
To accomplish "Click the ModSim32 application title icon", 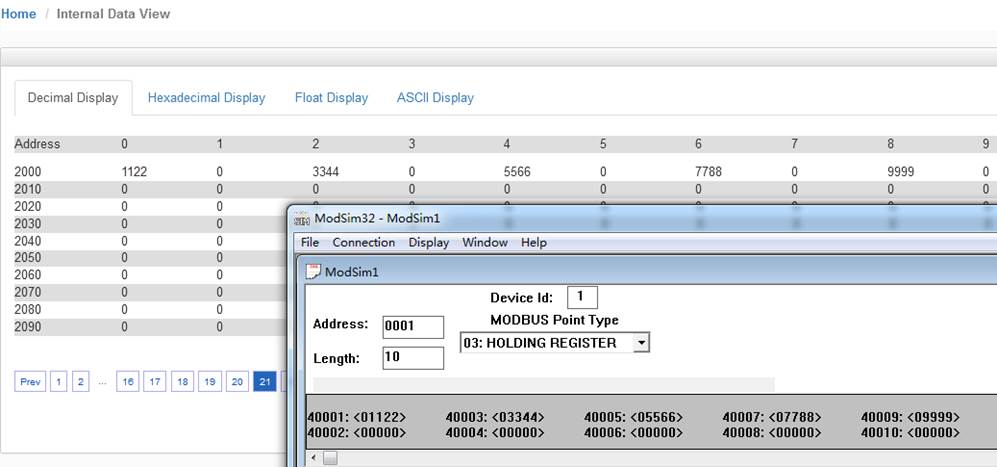I will (x=302, y=219).
